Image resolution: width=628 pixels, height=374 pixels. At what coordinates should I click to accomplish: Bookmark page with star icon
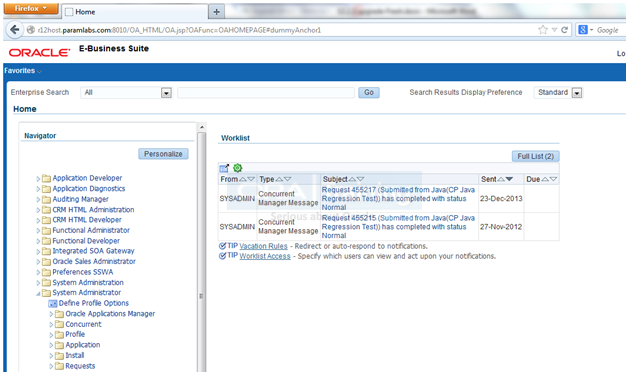543,30
